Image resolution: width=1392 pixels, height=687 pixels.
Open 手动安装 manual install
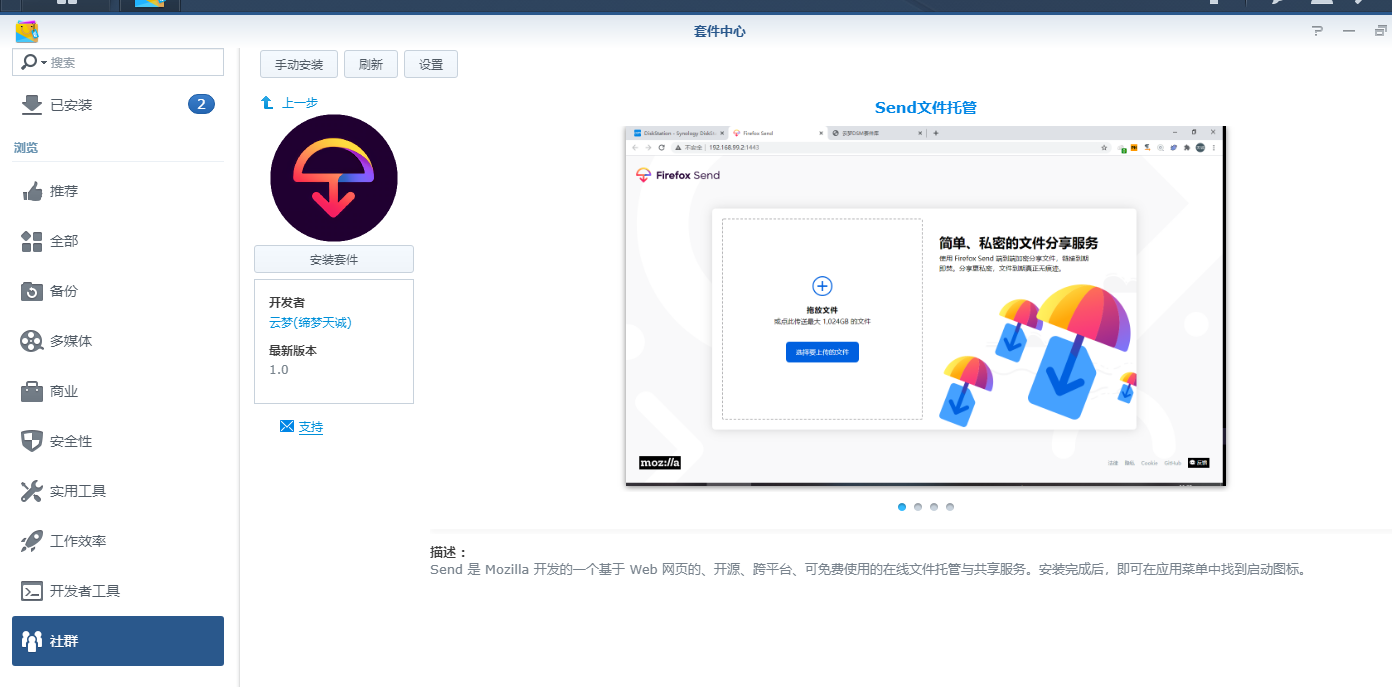pos(298,63)
